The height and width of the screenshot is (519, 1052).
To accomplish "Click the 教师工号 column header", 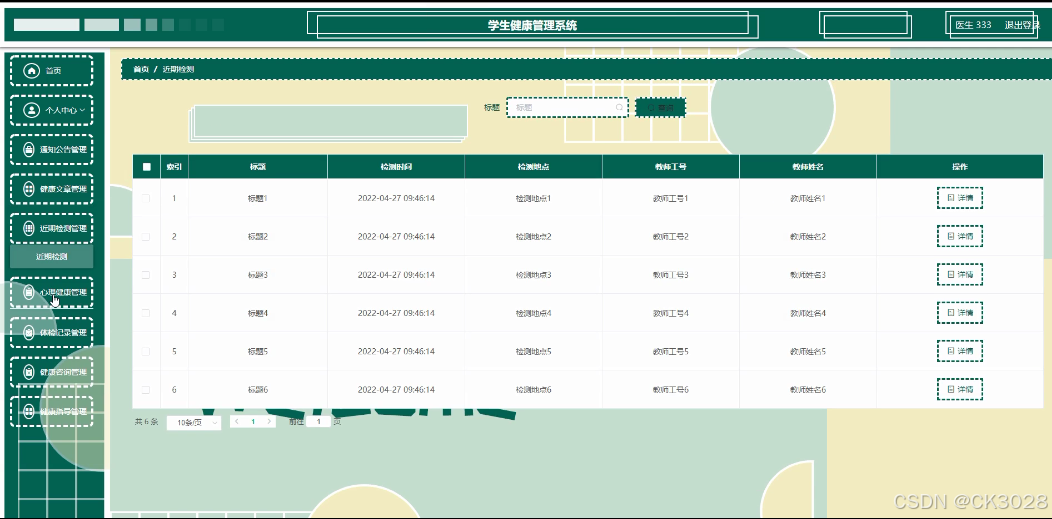I will [x=671, y=167].
